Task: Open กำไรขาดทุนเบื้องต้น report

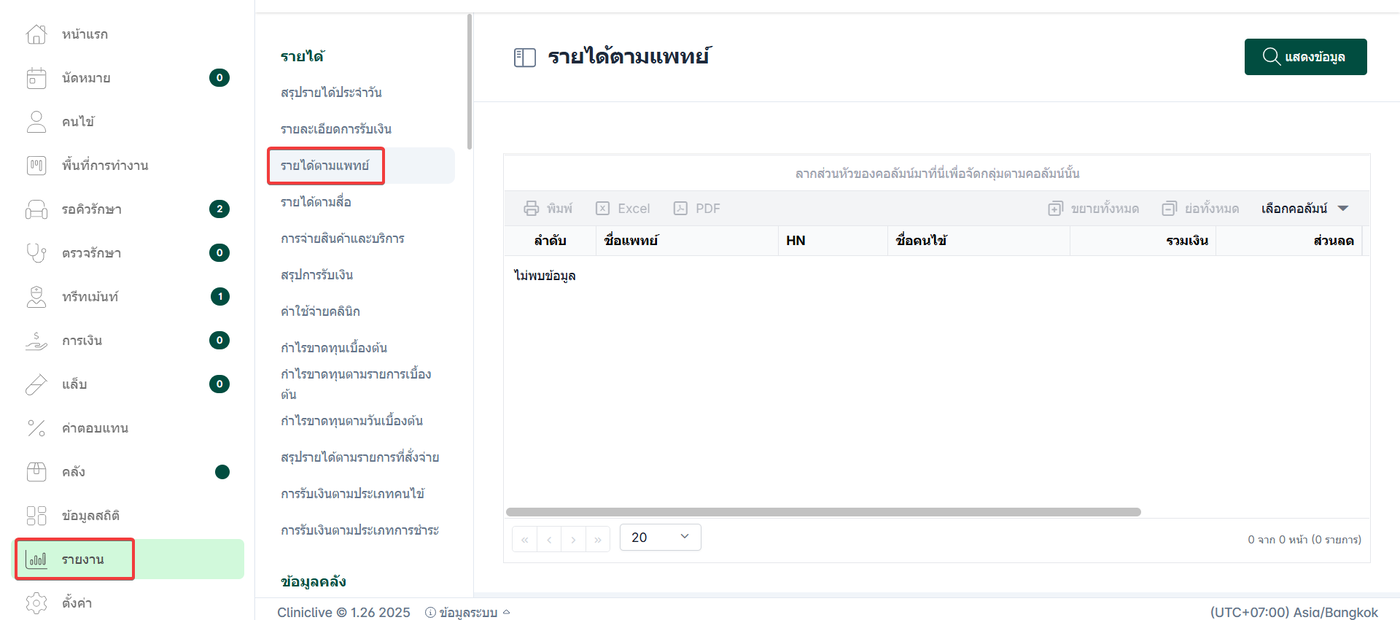Action: click(334, 348)
